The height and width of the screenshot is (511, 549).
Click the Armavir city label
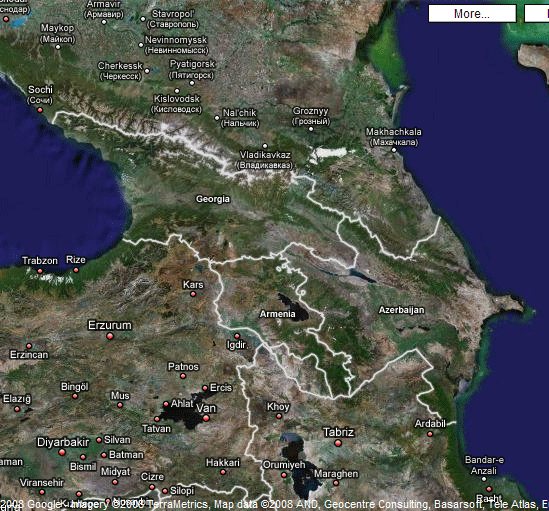pyautogui.click(x=104, y=9)
